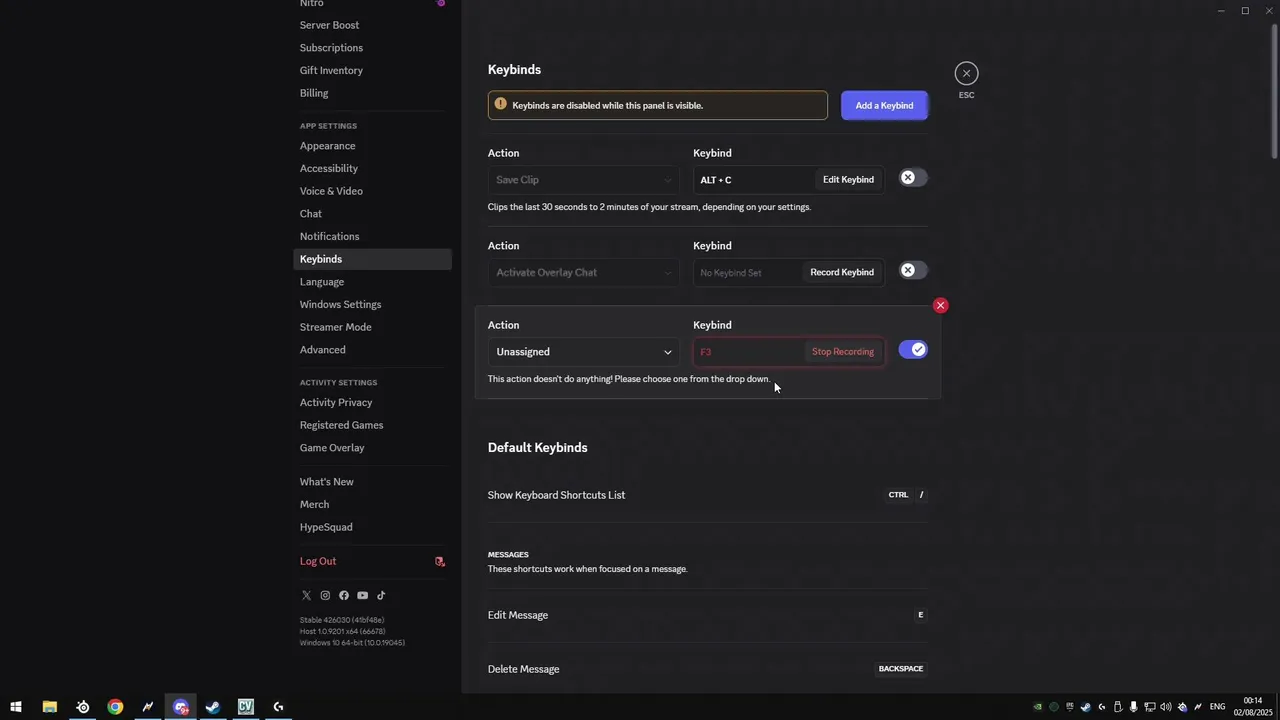Open the Unassigned action dropdown
The image size is (1280, 720).
click(x=583, y=352)
